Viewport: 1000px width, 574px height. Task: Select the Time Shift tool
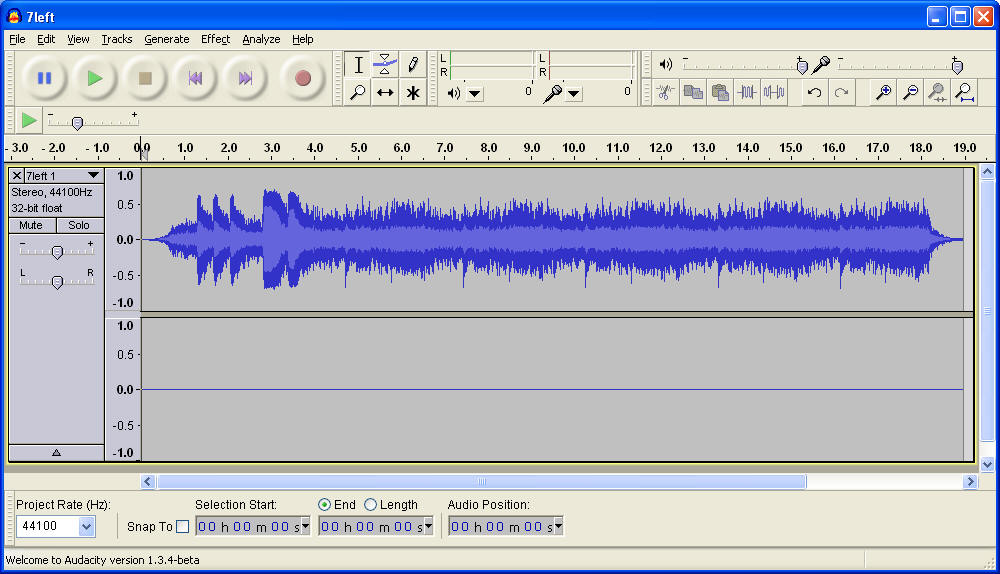(385, 93)
